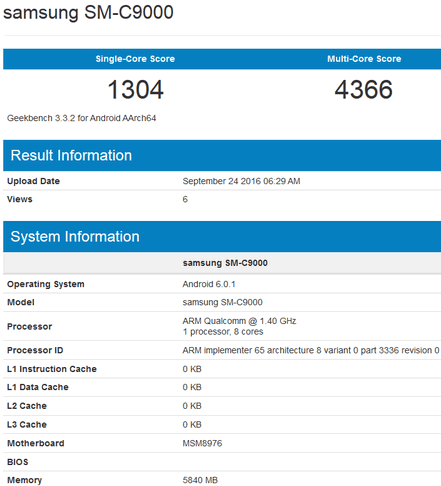Click the BIOS row label
The image size is (441, 486).
pyautogui.click(x=18, y=462)
